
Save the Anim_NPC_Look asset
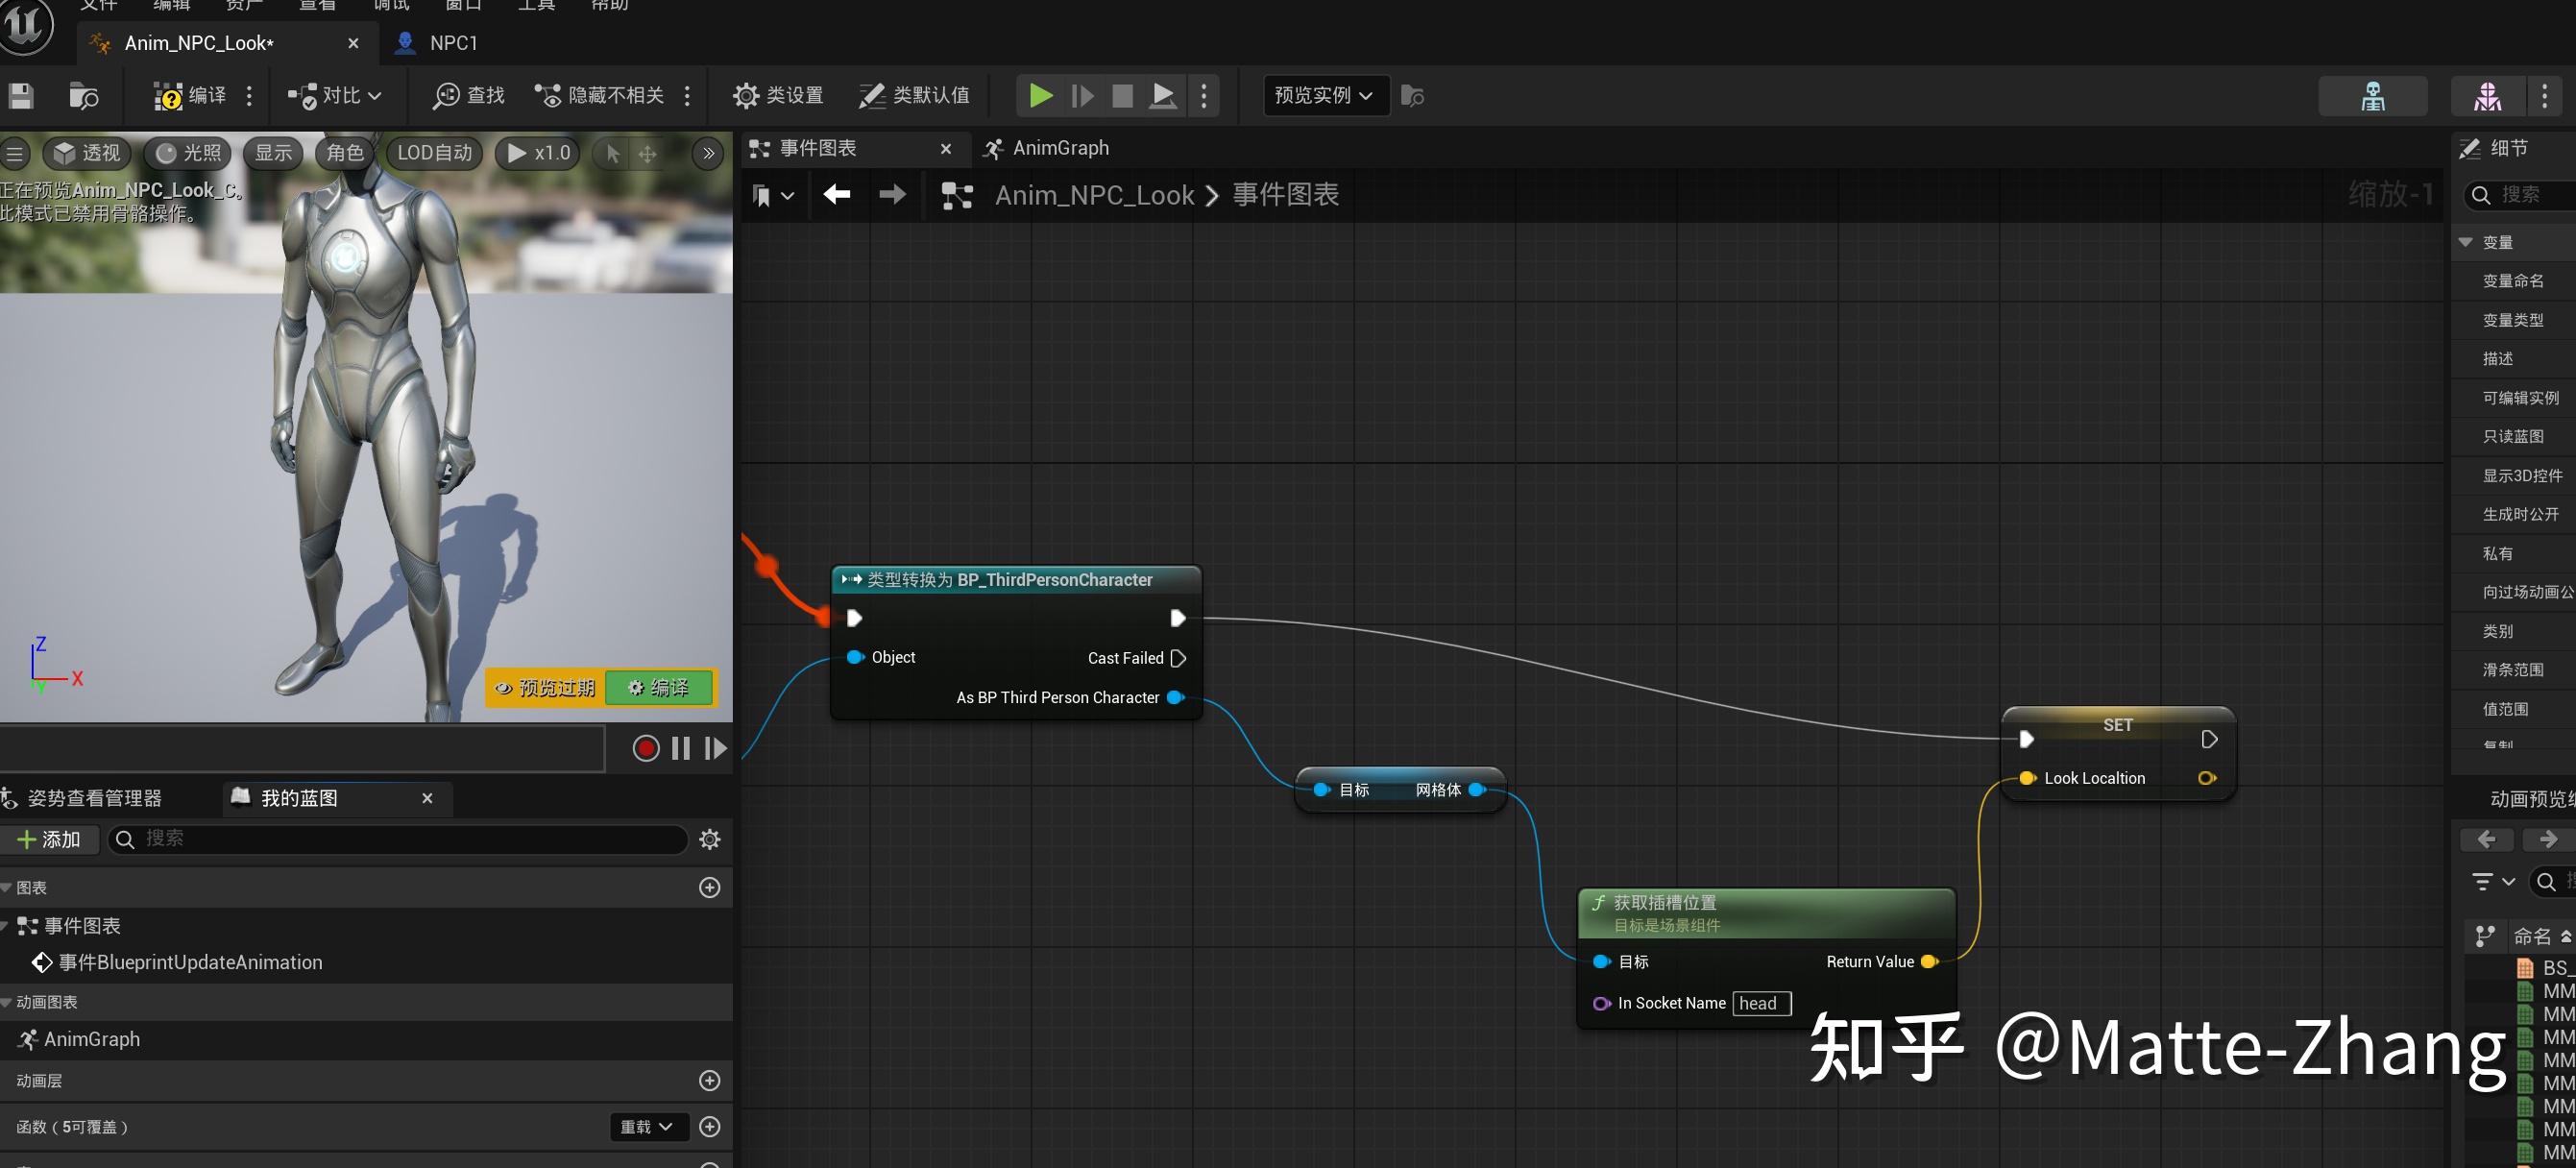pos(20,95)
